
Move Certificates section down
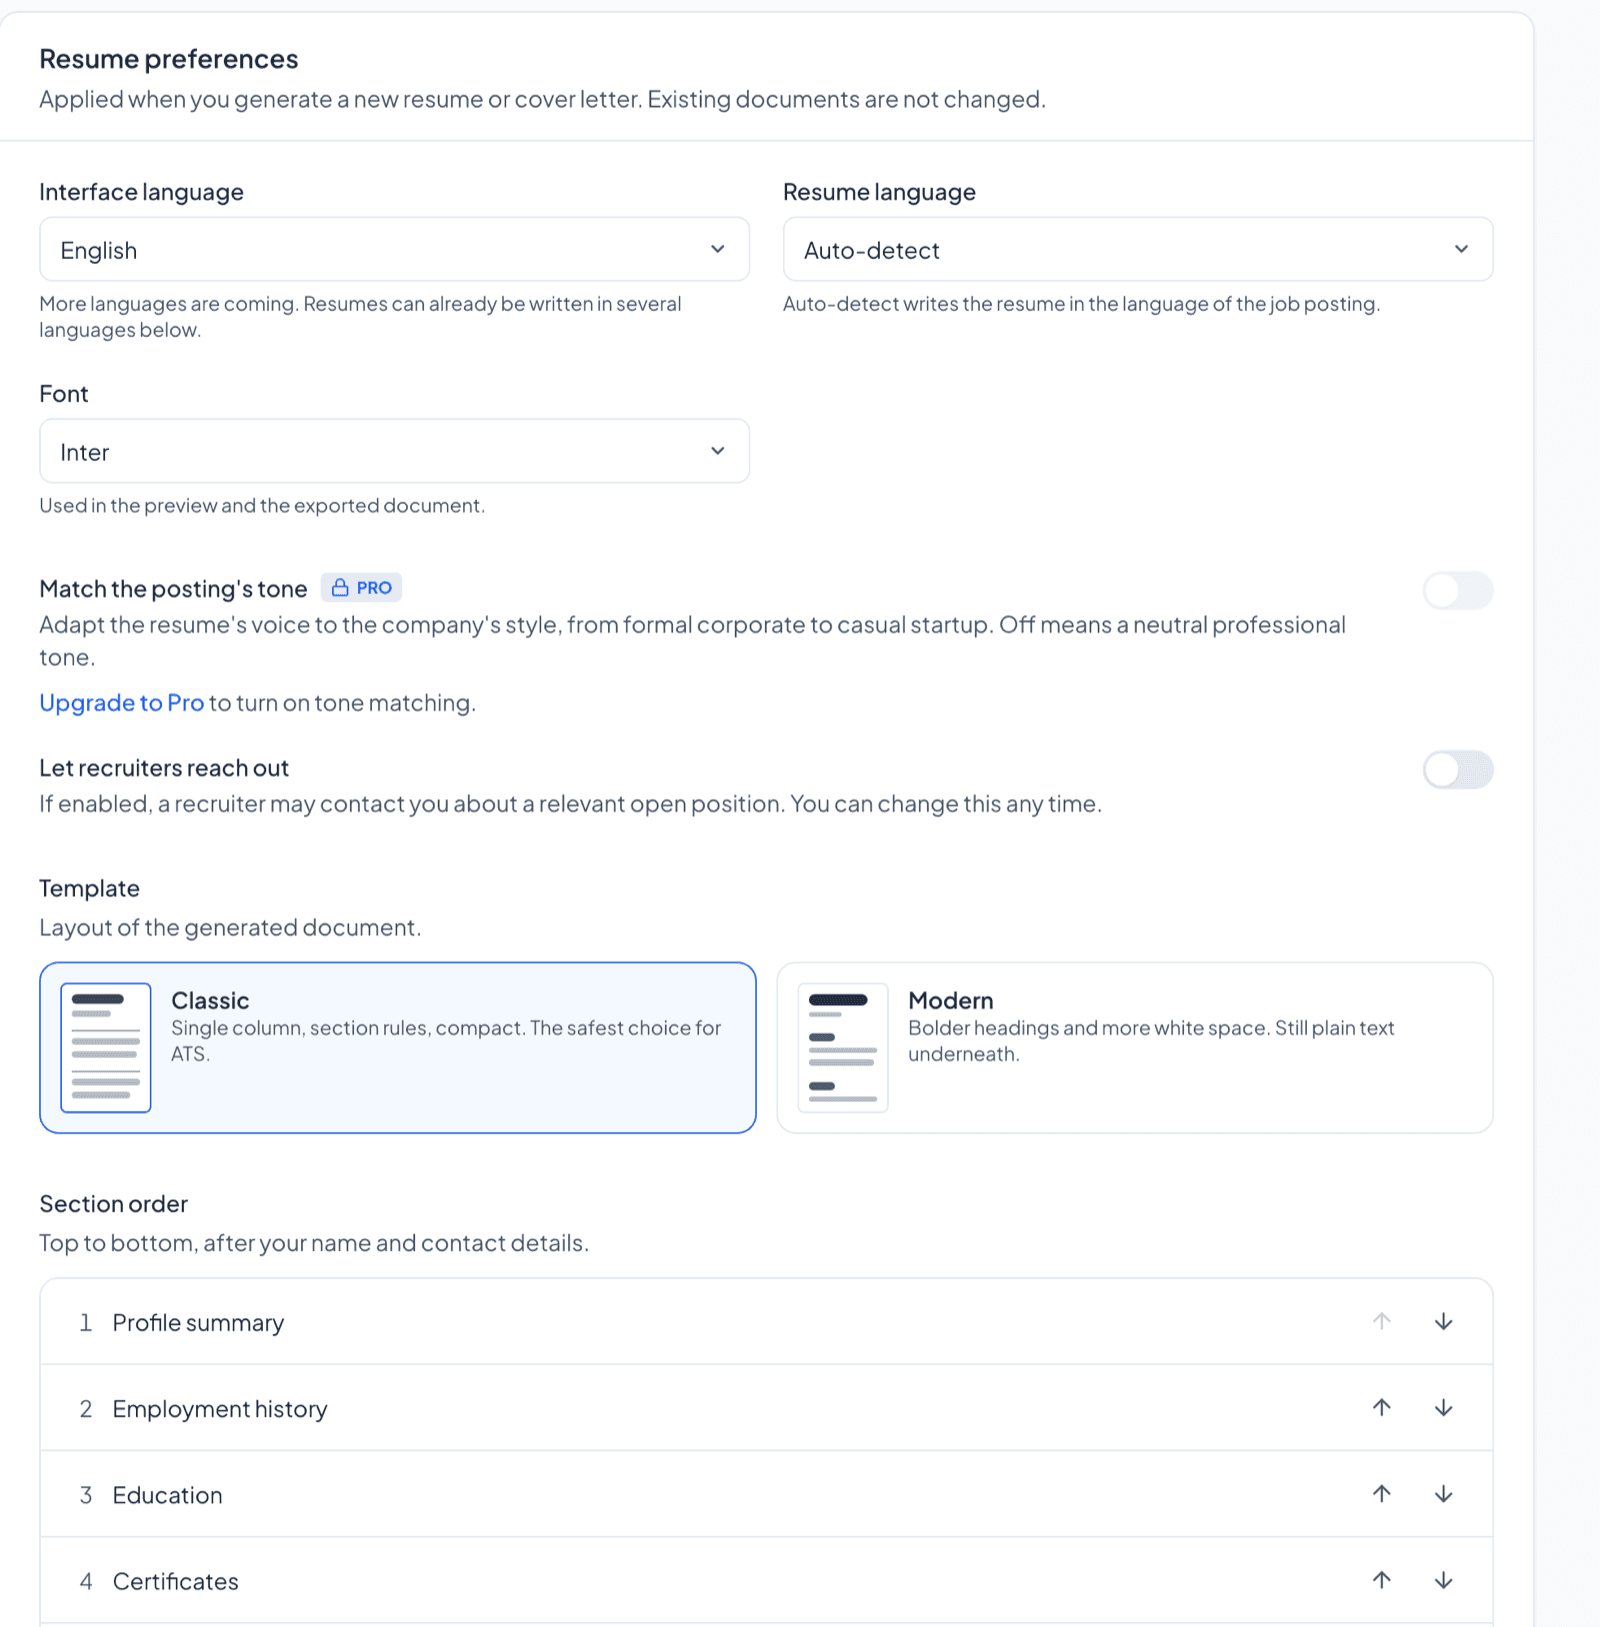pyautogui.click(x=1443, y=1579)
